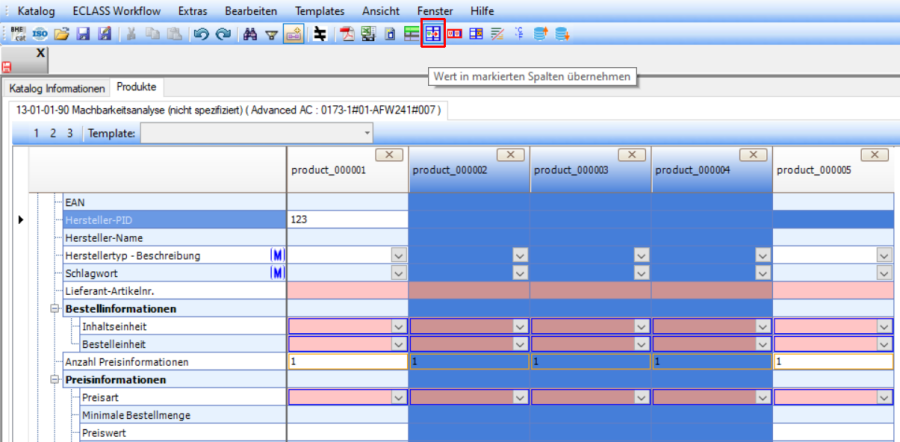Image resolution: width=900 pixels, height=442 pixels.
Task: Click the M icon on Herstellertyp row
Action: (x=277, y=255)
